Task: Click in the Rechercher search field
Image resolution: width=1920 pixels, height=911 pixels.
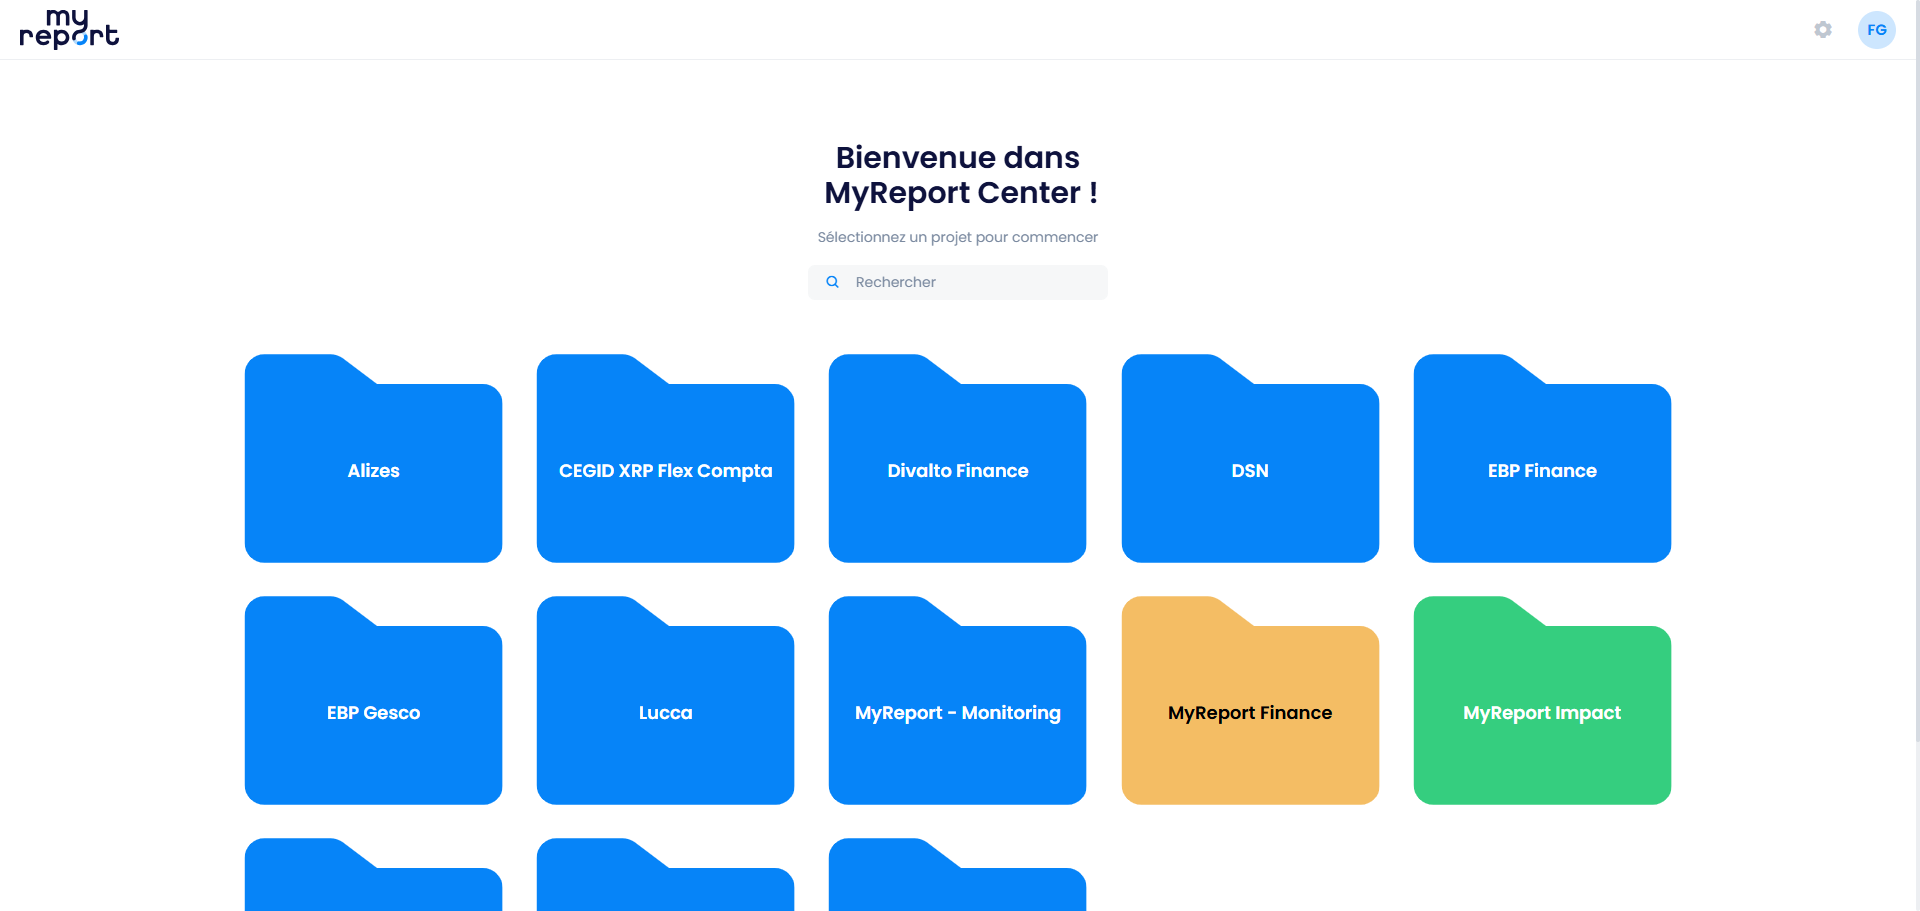Action: click(958, 282)
